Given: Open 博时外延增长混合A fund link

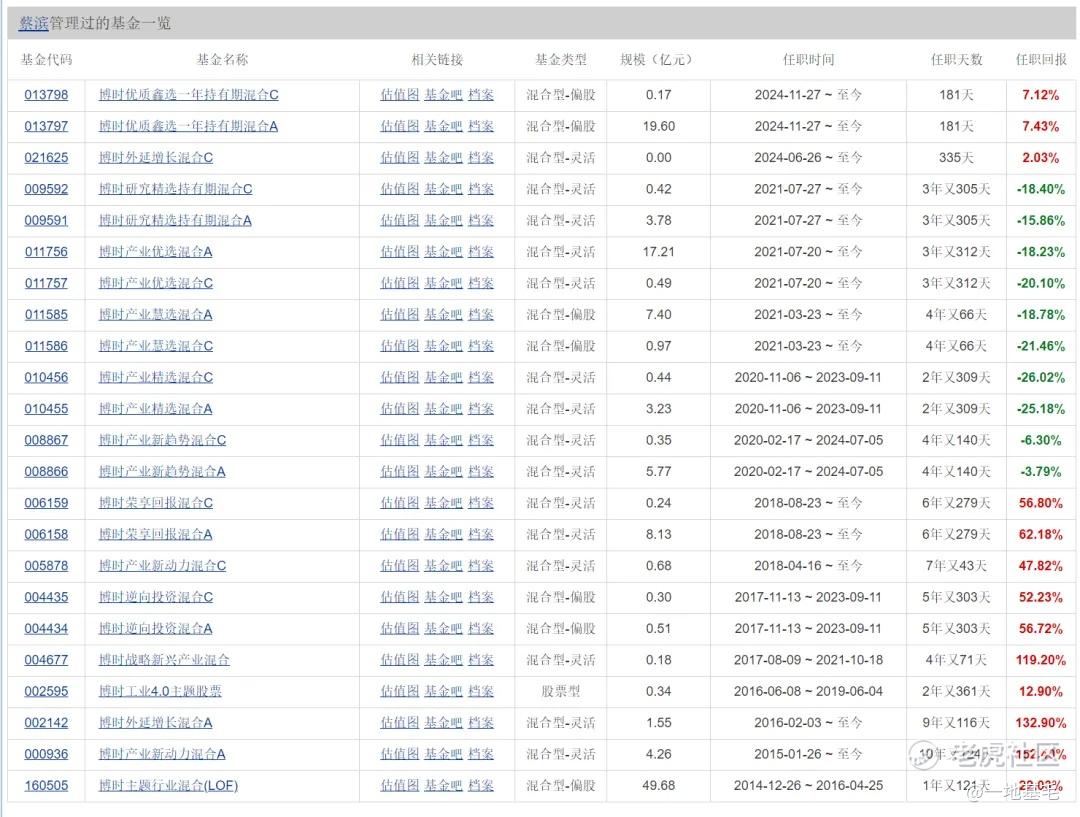Looking at the screenshot, I should pyautogui.click(x=155, y=723).
